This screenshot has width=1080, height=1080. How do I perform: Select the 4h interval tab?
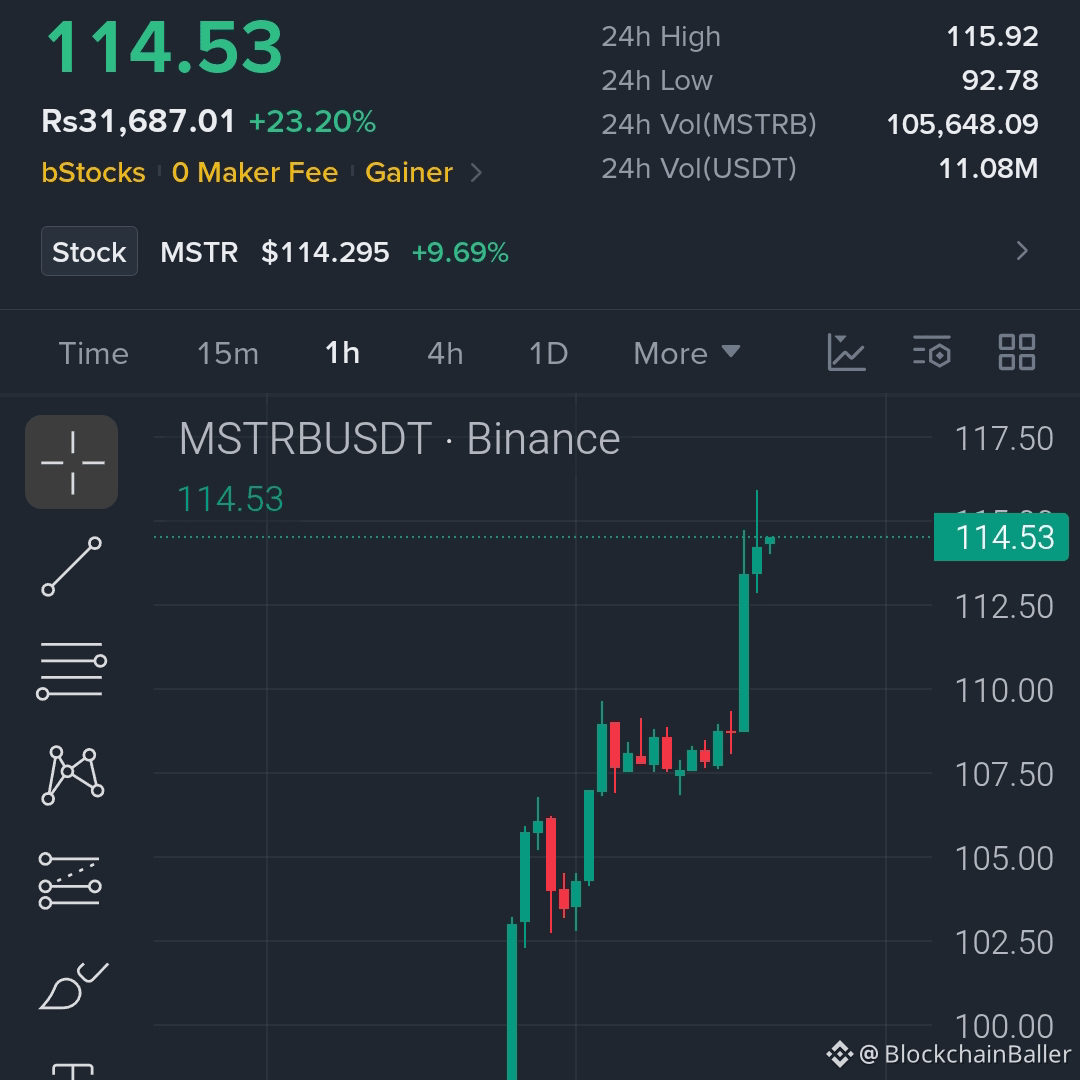pyautogui.click(x=445, y=353)
